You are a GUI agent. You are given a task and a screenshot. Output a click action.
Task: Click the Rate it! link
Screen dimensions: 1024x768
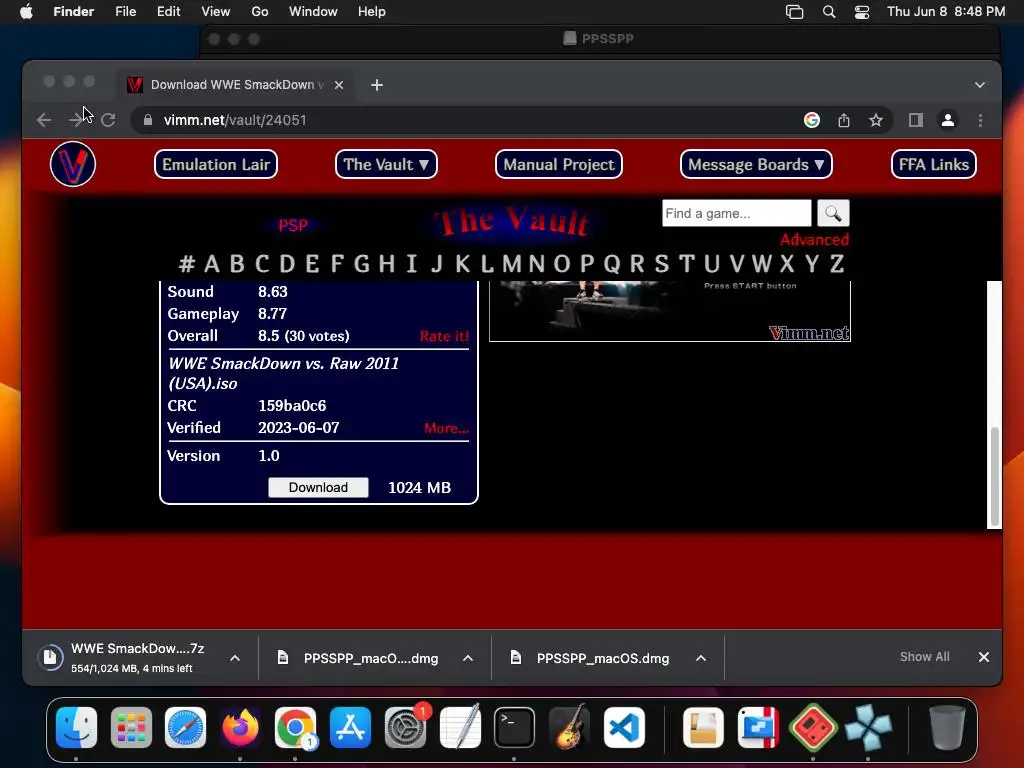click(444, 336)
